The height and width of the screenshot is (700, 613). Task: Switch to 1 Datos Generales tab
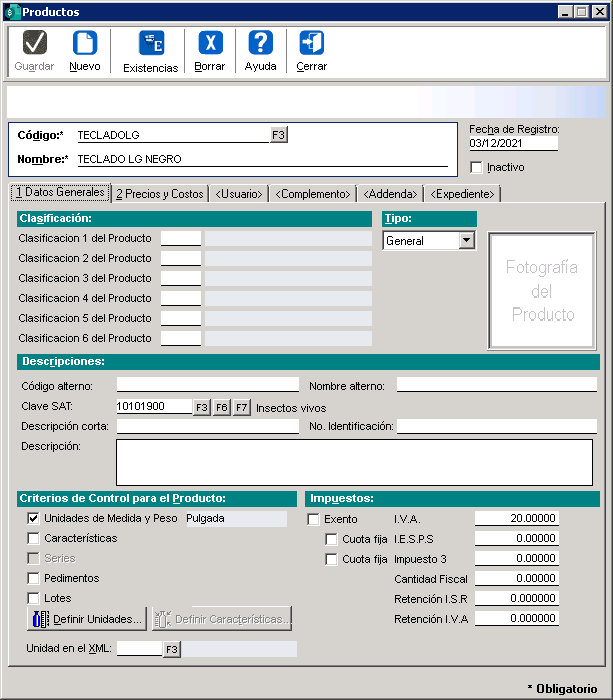pos(60,192)
